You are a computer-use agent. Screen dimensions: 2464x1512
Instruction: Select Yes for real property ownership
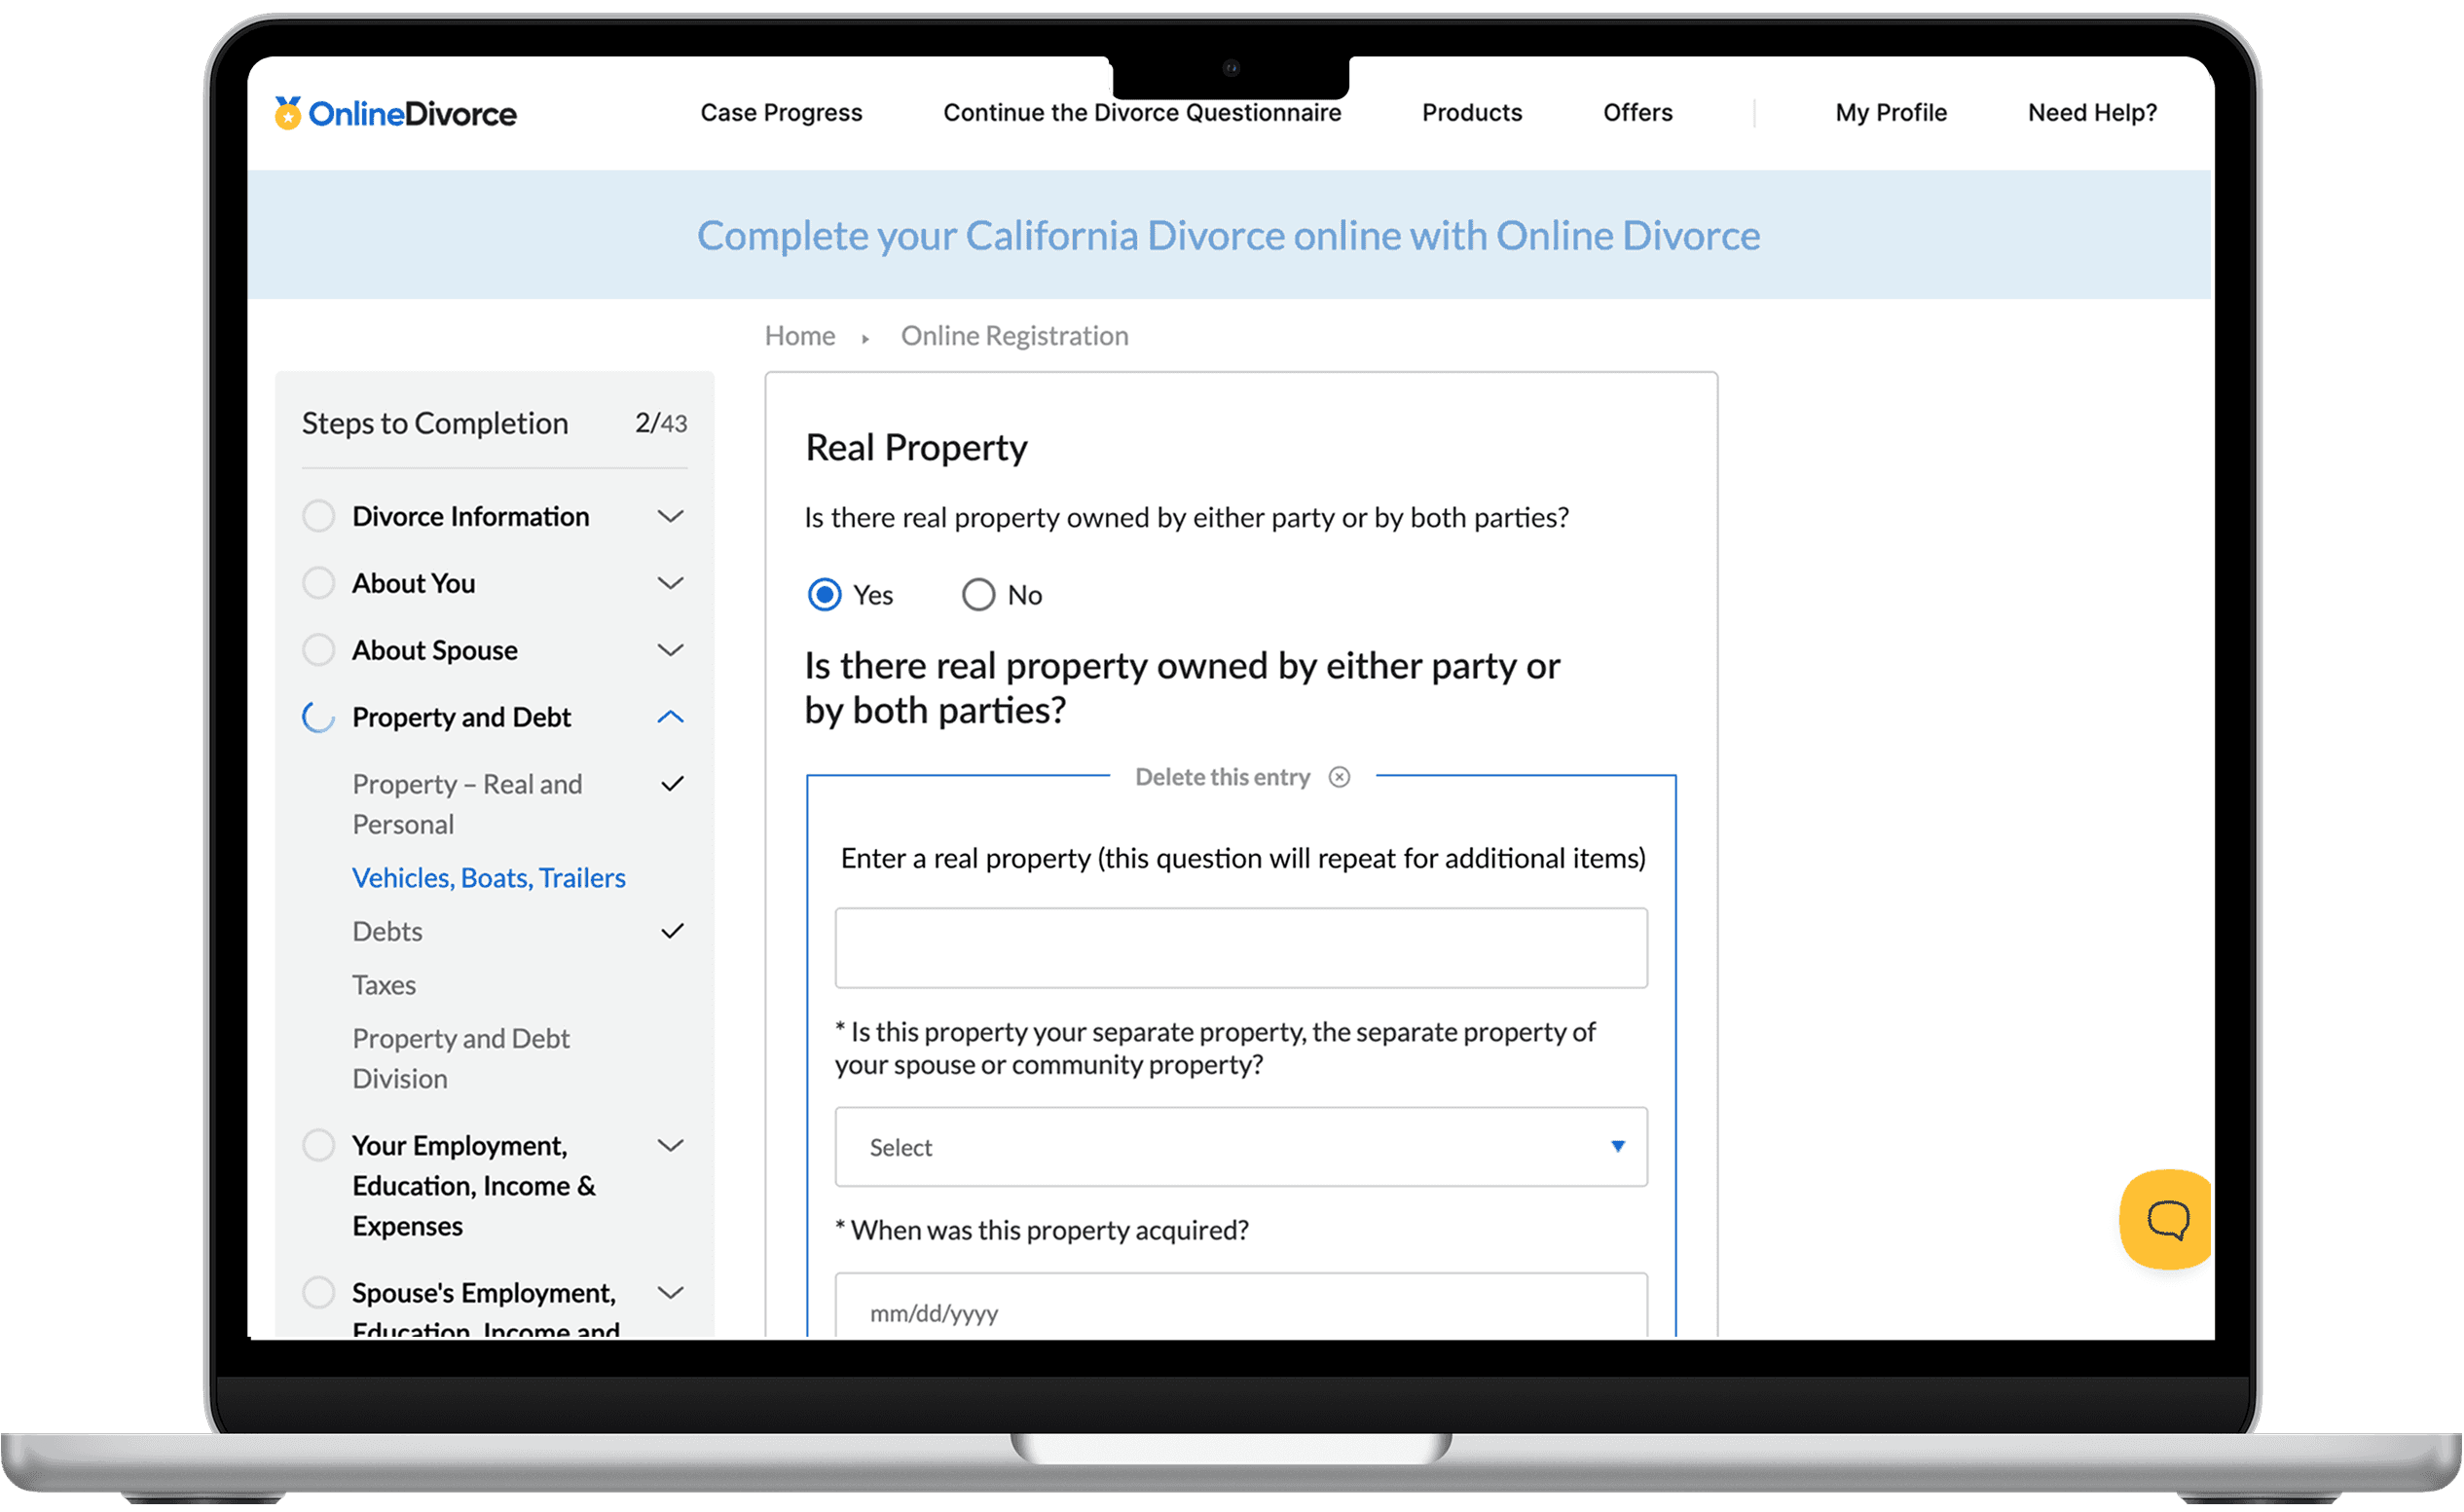pyautogui.click(x=823, y=594)
